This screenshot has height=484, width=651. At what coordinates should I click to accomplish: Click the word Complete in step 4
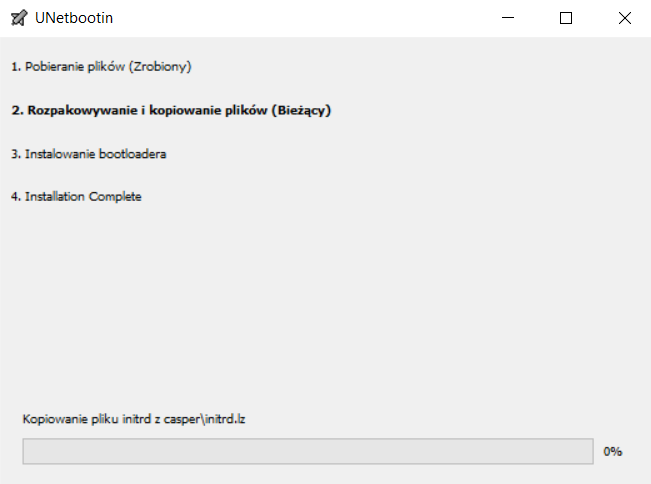tap(115, 196)
